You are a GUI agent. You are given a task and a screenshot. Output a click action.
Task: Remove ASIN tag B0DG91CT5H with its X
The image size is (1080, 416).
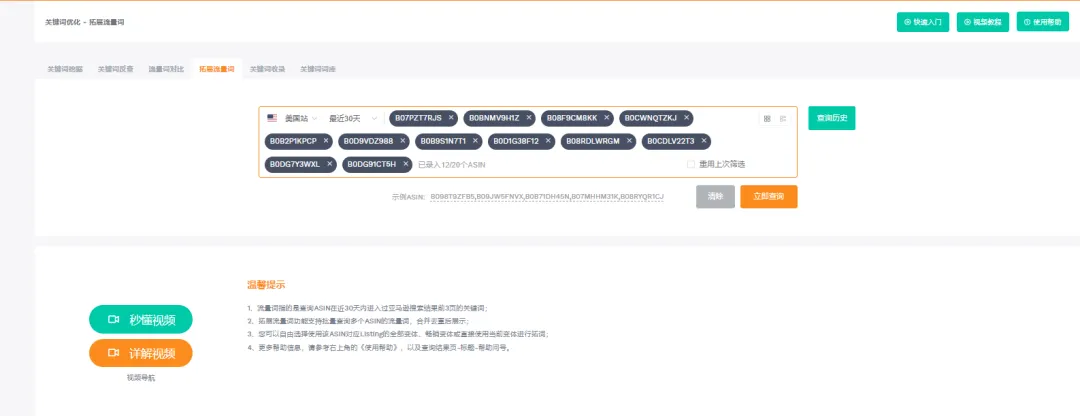point(406,164)
